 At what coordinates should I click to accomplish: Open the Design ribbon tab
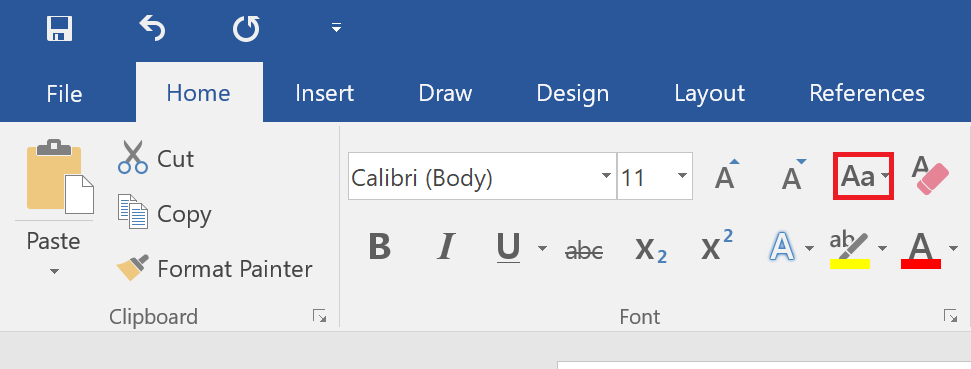click(573, 93)
